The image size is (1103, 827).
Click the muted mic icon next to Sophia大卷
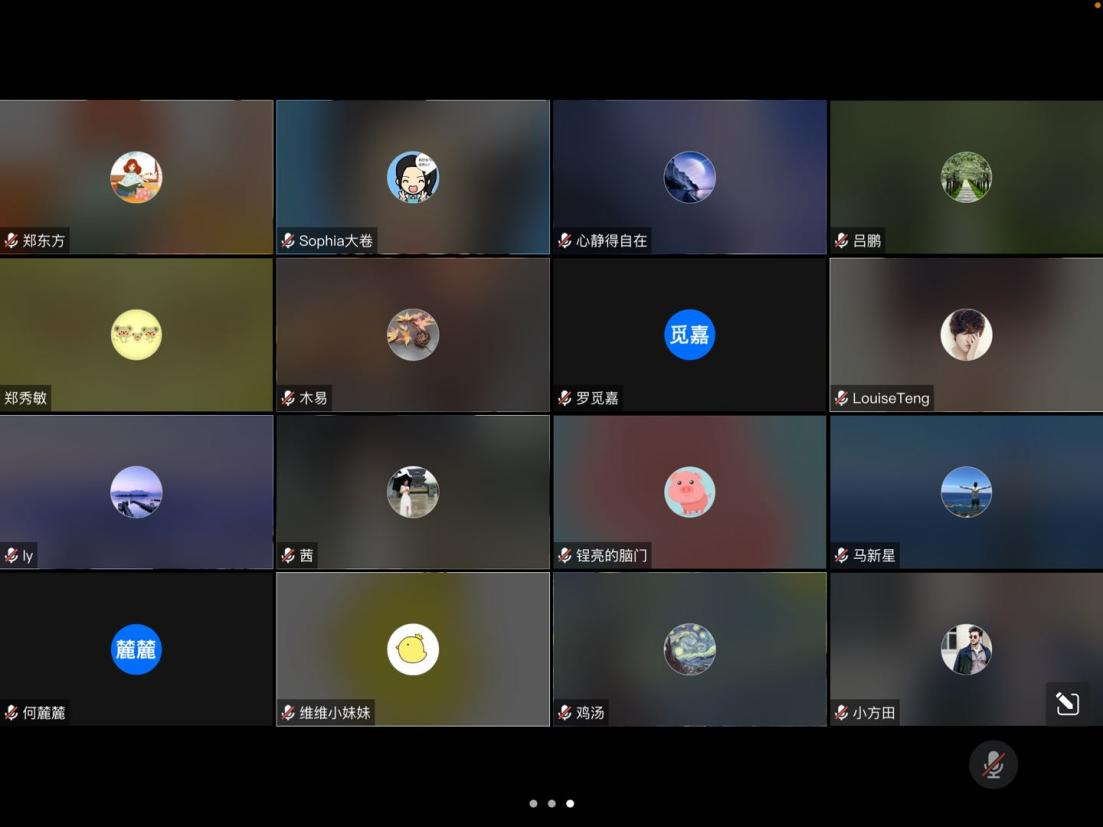288,241
